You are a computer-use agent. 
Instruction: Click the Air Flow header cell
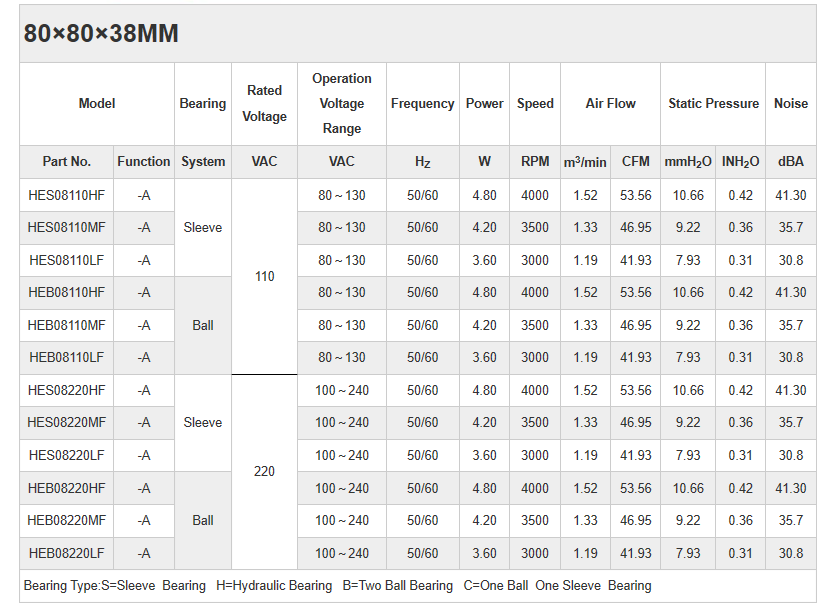(x=610, y=103)
